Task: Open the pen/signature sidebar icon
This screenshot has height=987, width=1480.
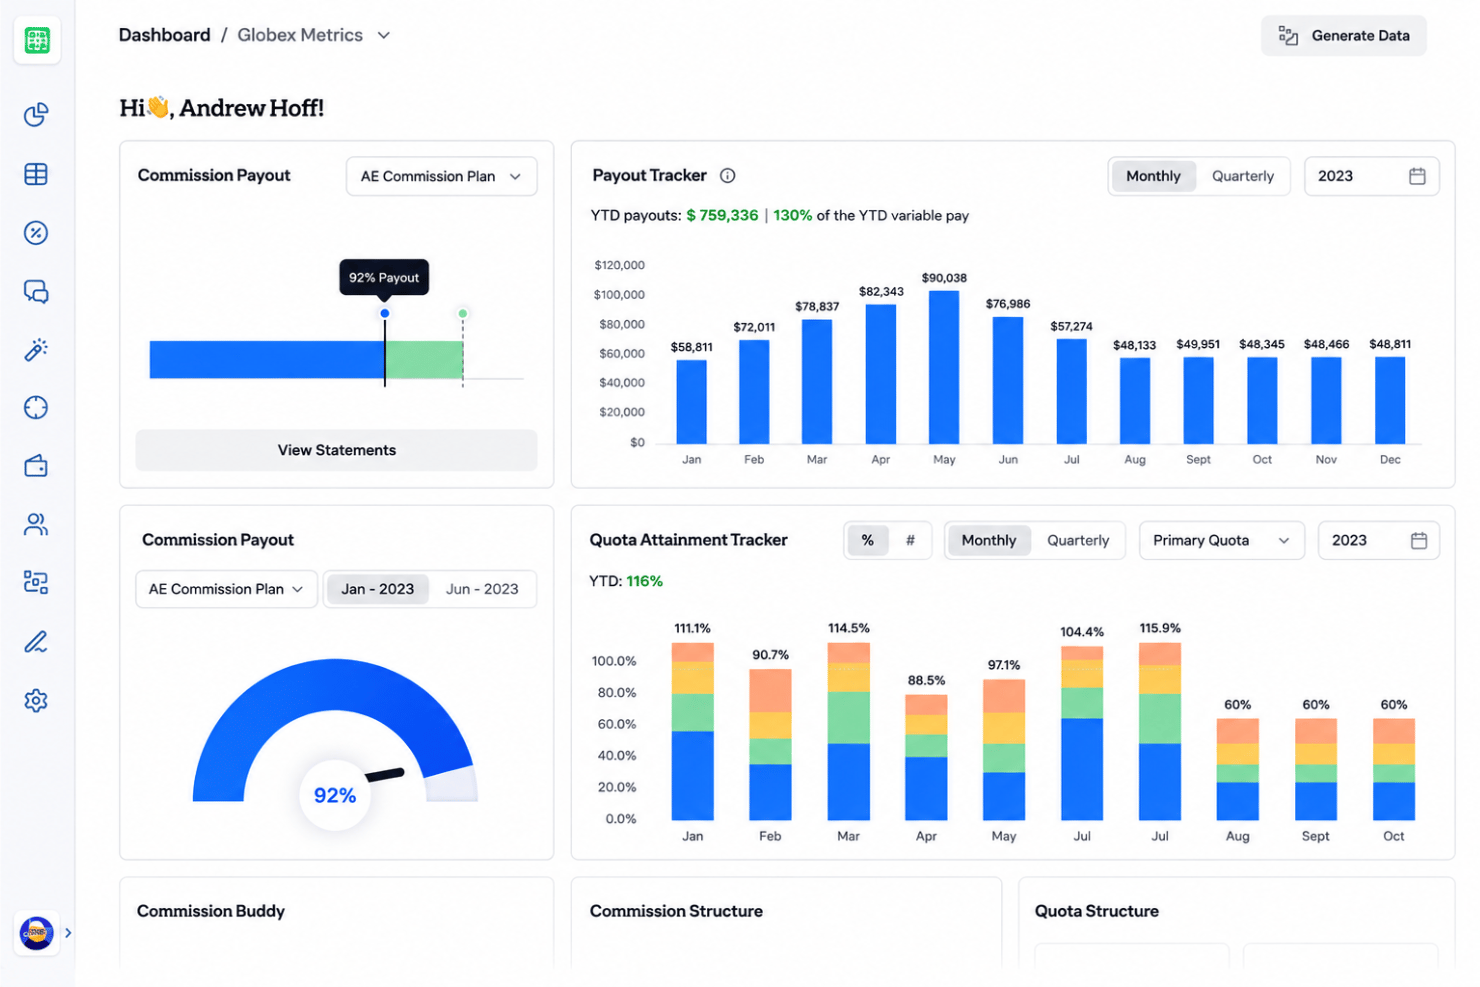Action: click(x=36, y=642)
